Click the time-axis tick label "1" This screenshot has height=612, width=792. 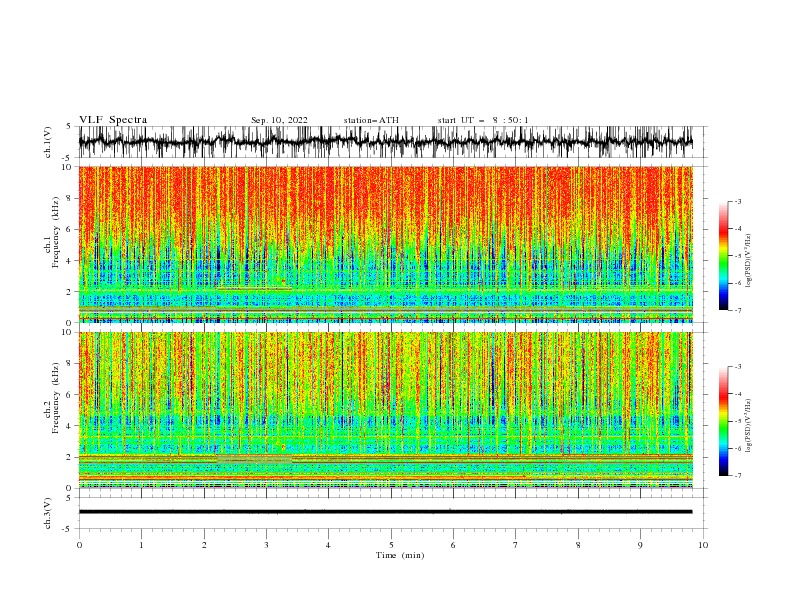pyautogui.click(x=142, y=545)
